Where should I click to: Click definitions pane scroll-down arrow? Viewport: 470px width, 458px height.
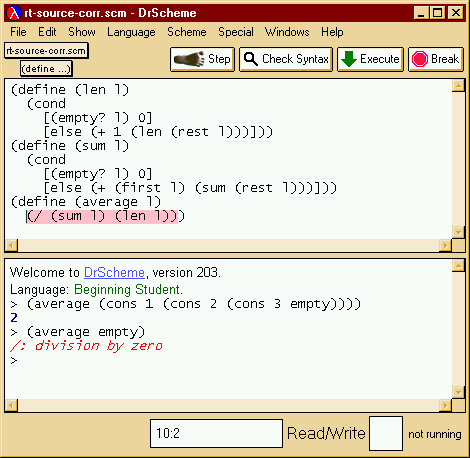pyautogui.click(x=458, y=232)
